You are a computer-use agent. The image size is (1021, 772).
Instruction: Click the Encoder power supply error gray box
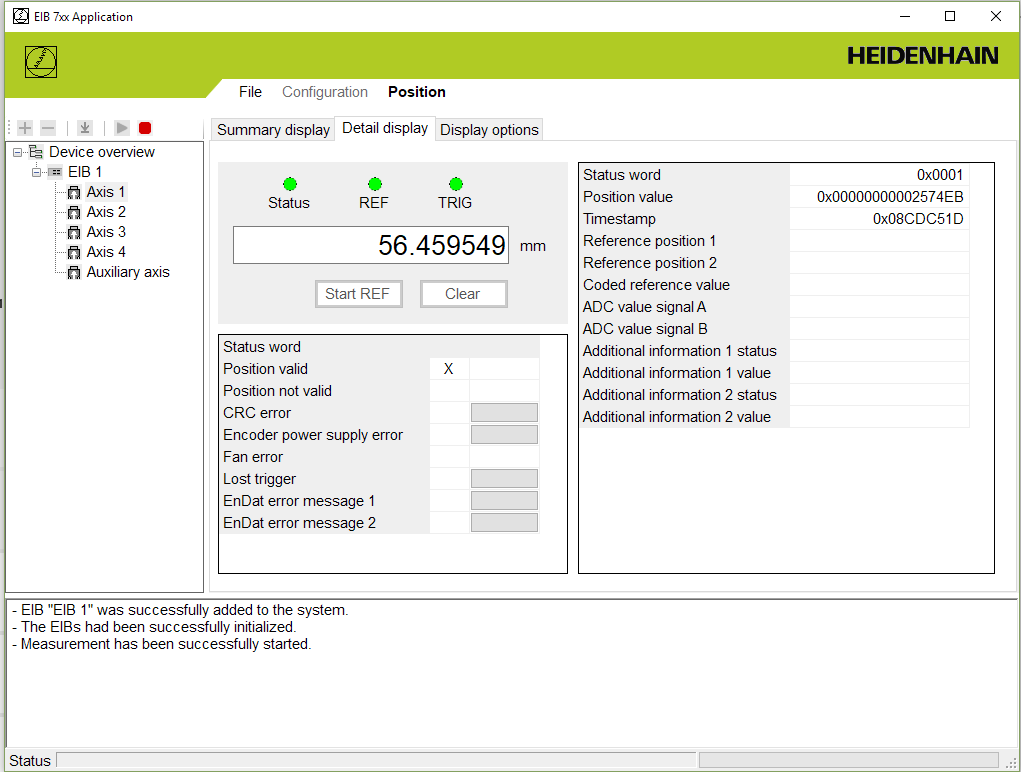[x=504, y=435]
